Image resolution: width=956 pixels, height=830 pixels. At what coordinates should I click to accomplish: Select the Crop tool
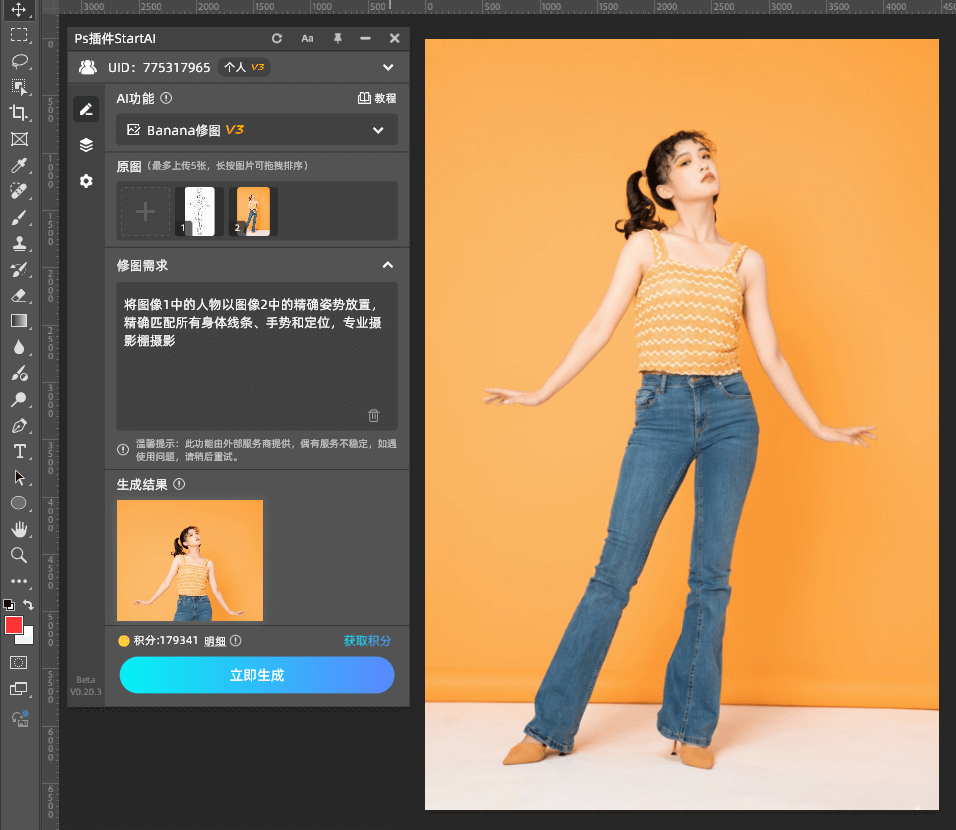click(x=19, y=113)
